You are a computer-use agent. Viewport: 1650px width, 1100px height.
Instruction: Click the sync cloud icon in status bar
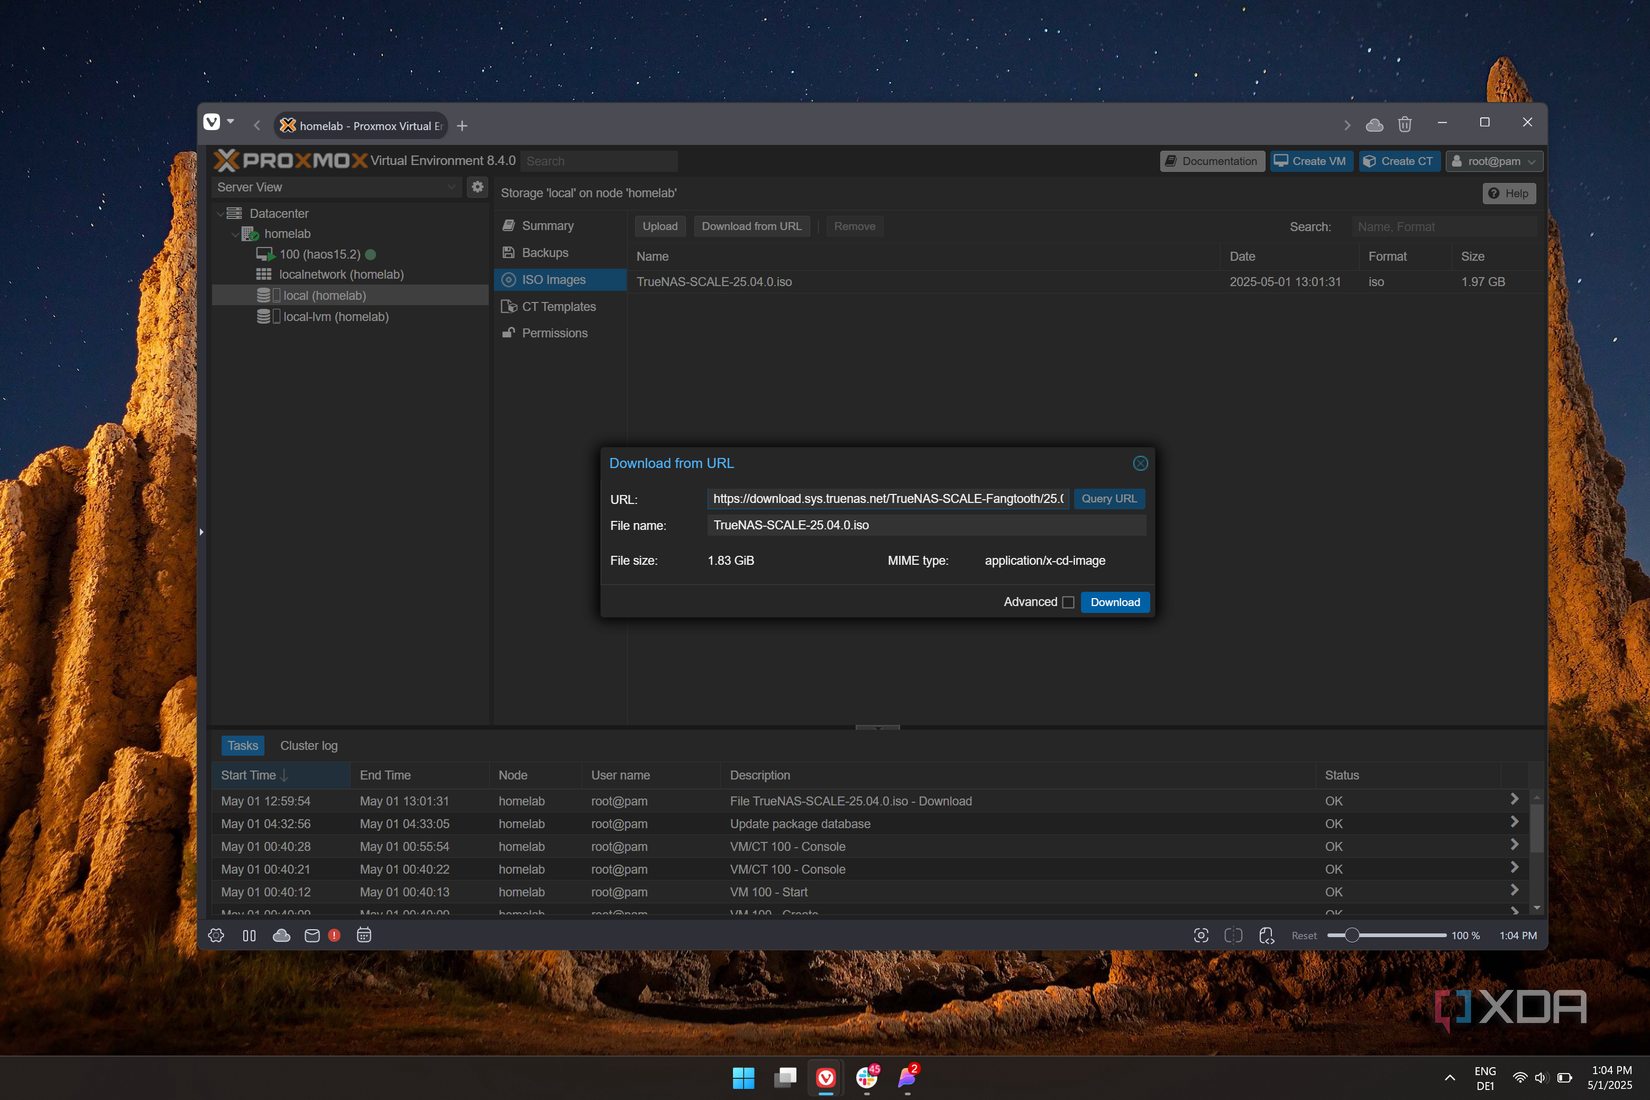282,935
